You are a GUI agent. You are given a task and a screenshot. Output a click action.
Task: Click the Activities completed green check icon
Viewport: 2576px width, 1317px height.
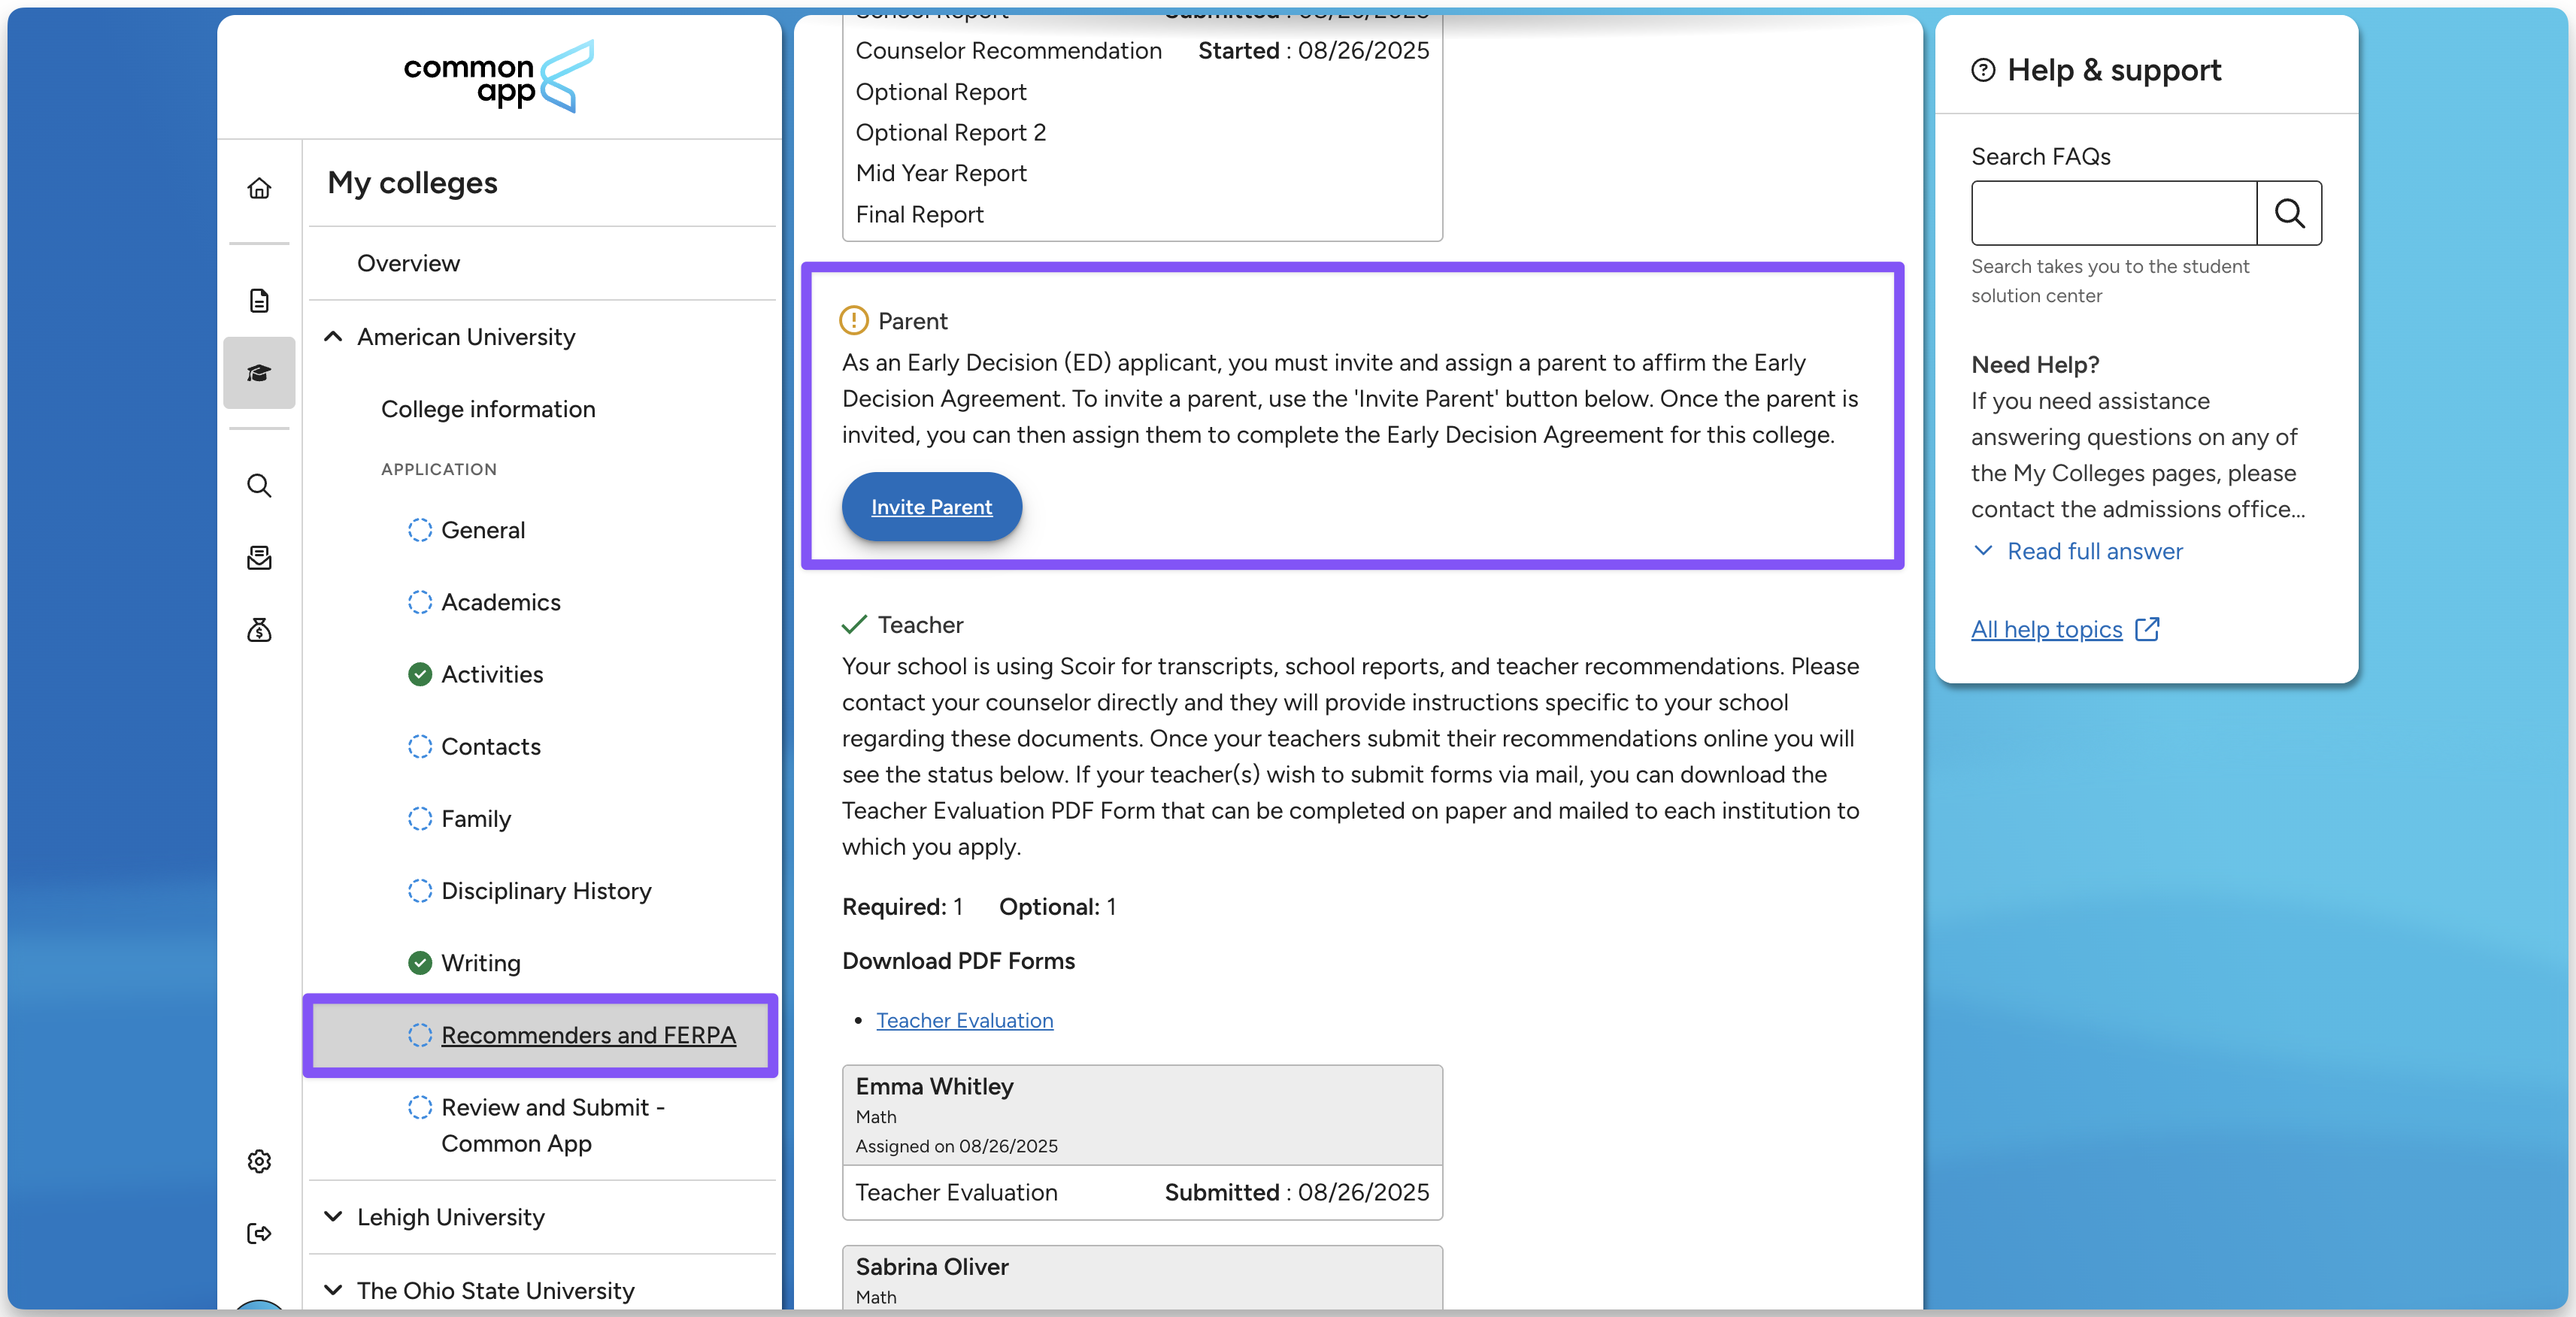(420, 674)
